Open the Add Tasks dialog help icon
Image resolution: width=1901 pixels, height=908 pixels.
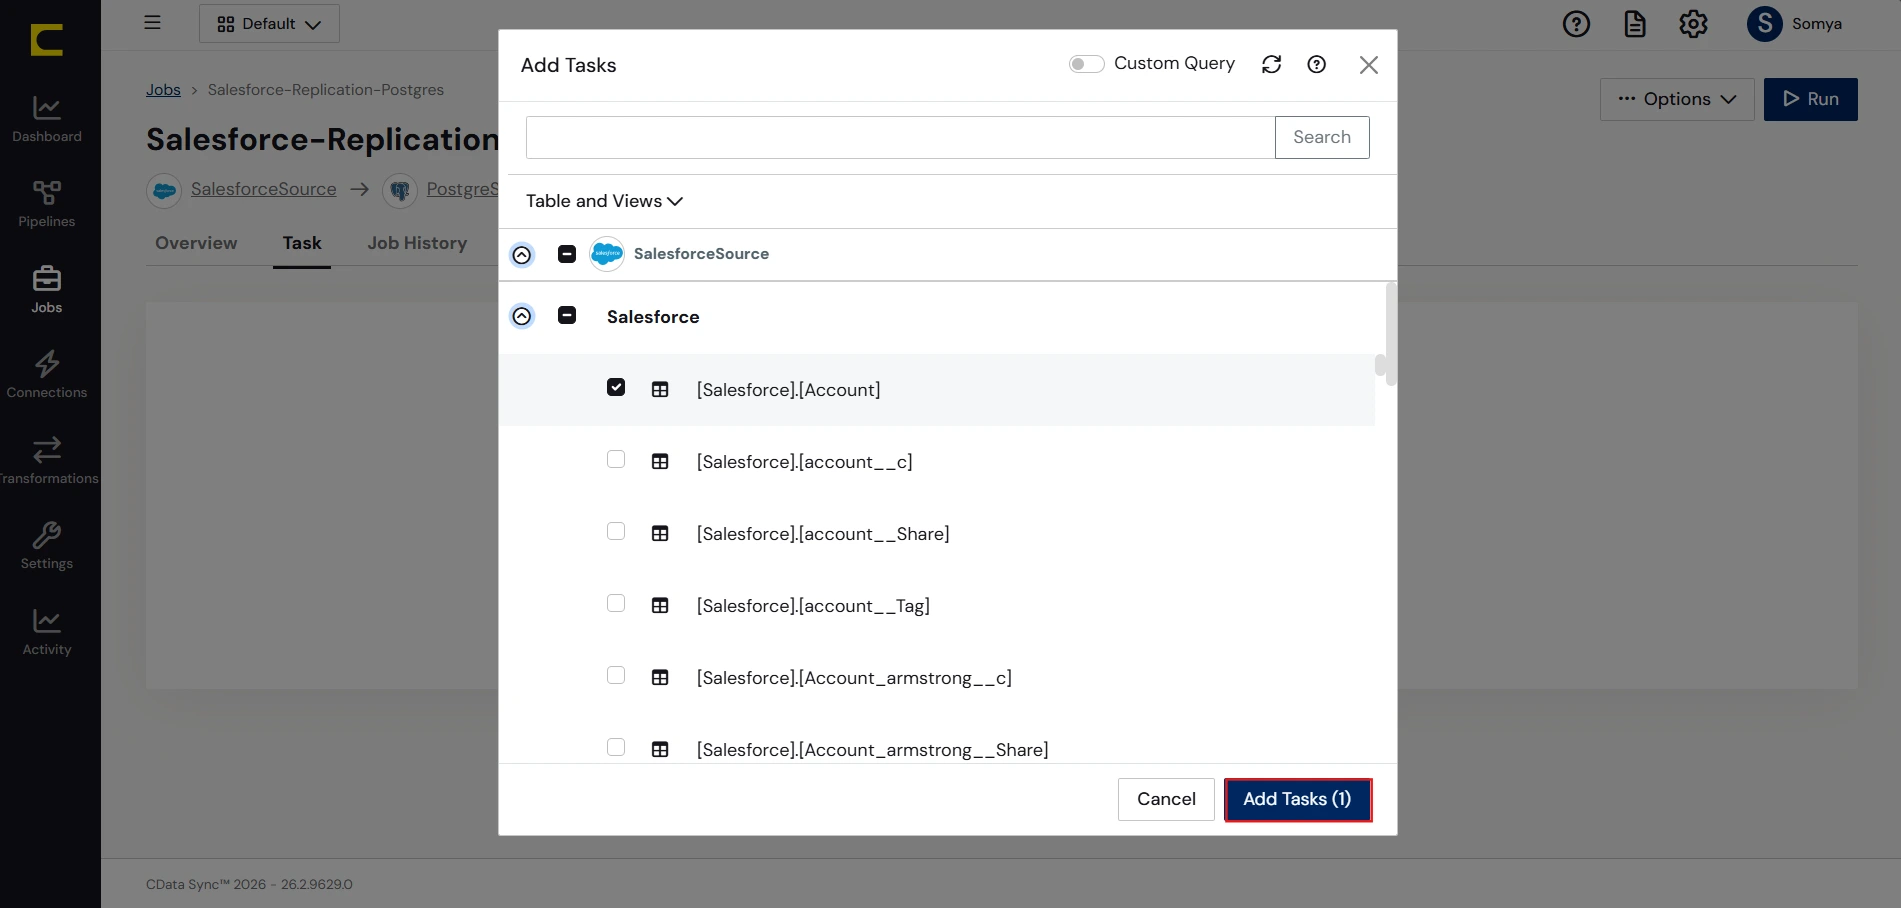(x=1317, y=64)
